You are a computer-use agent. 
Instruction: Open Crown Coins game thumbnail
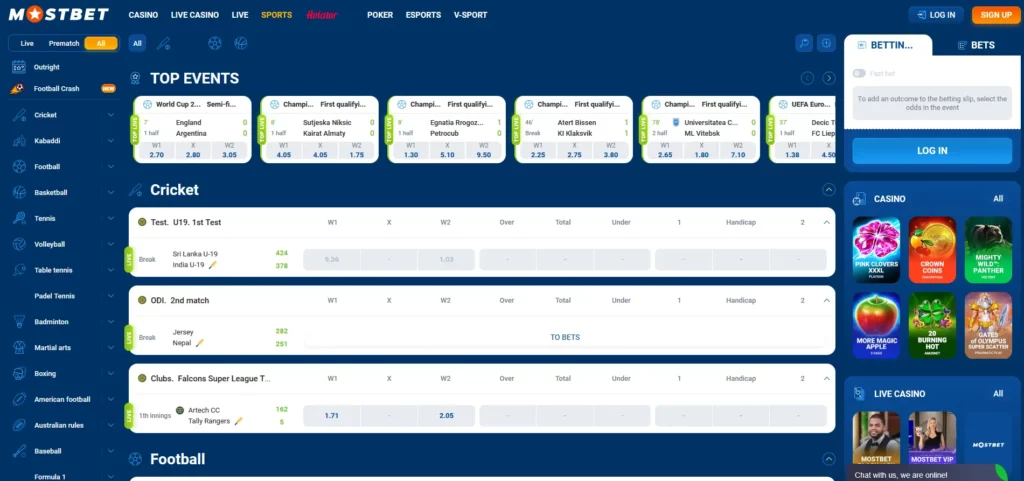tap(932, 250)
